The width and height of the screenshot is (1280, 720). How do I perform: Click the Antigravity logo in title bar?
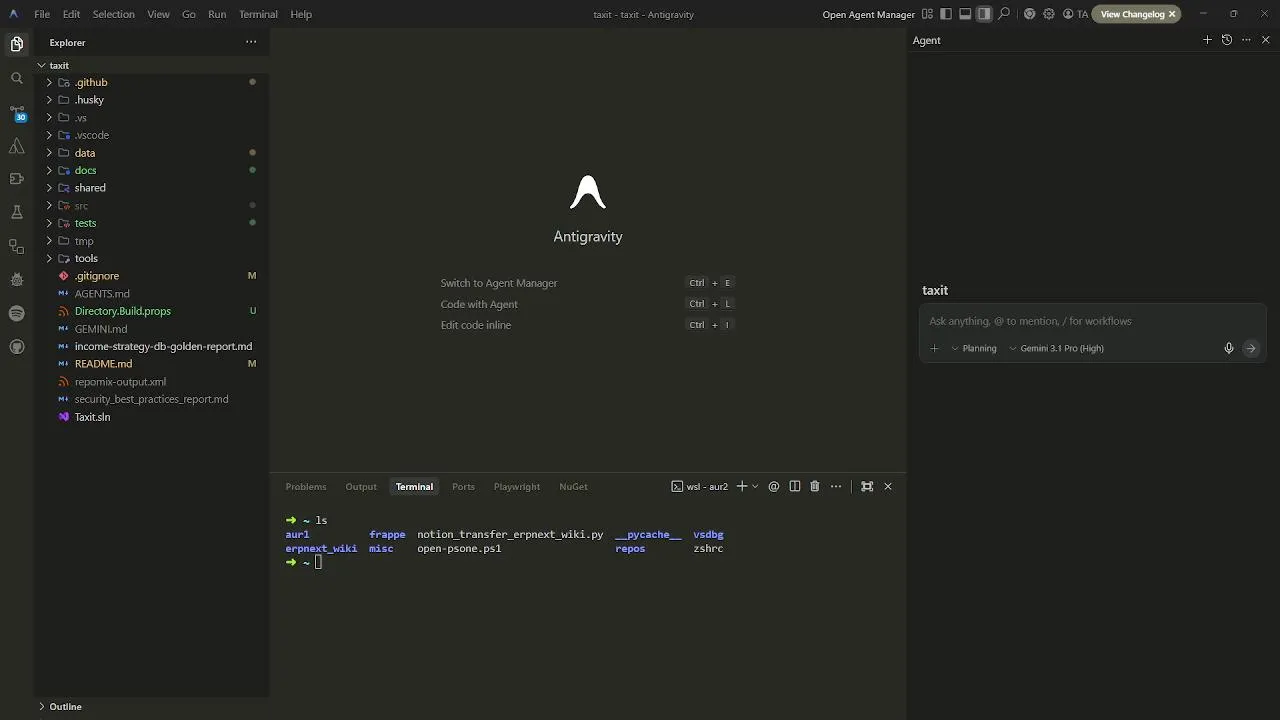(x=13, y=14)
